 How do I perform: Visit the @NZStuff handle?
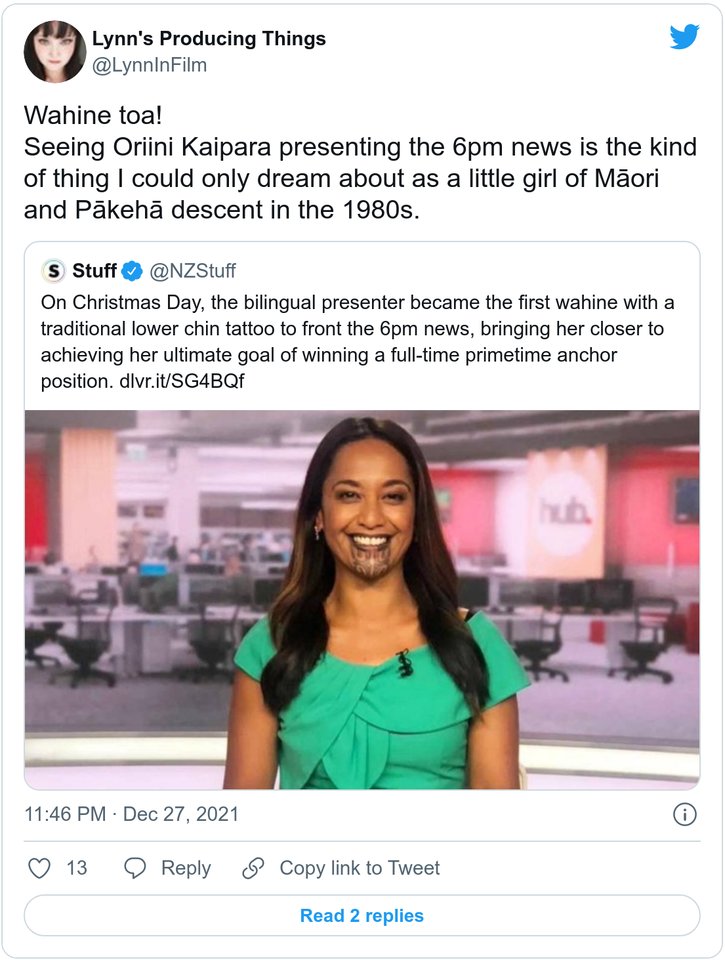pyautogui.click(x=192, y=271)
